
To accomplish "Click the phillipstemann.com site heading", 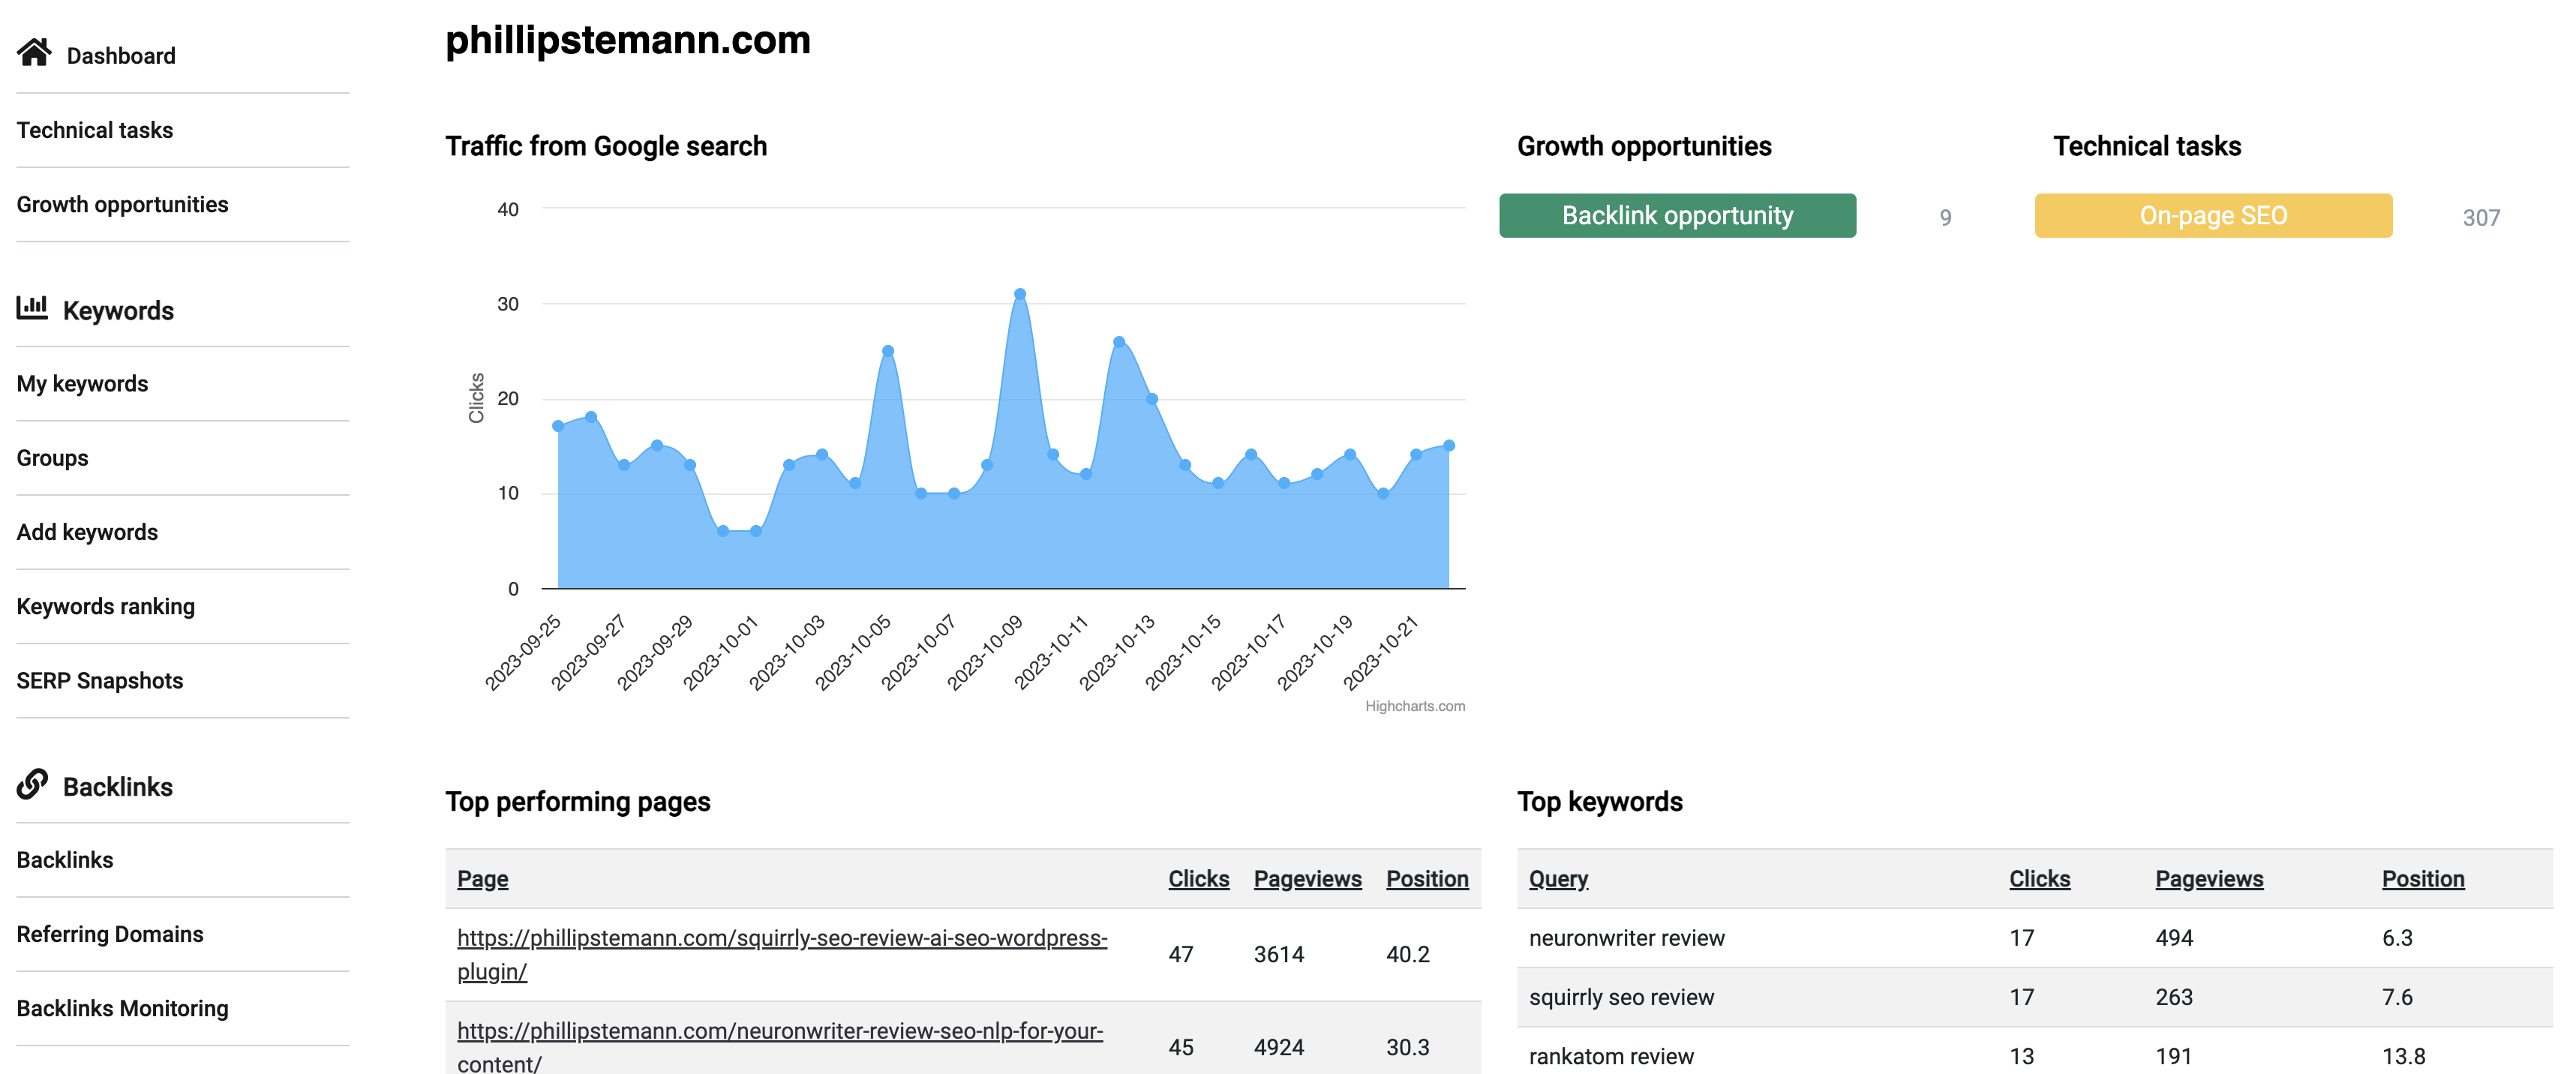I will [628, 40].
